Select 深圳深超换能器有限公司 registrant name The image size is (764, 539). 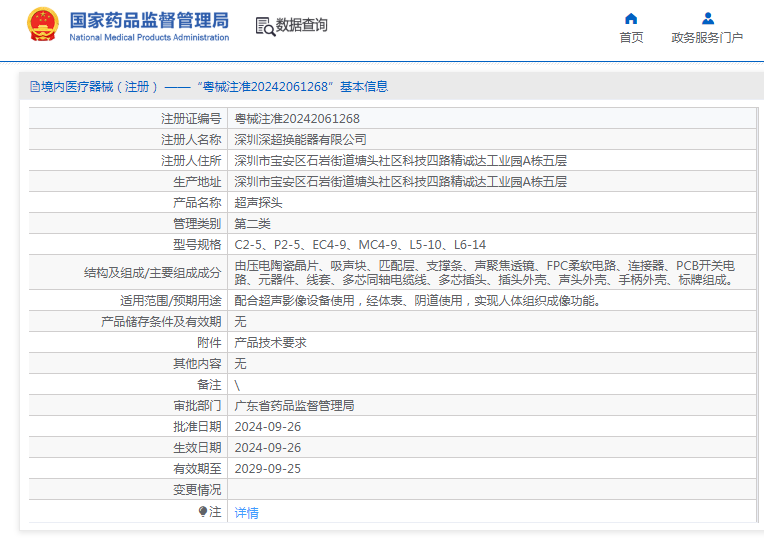coord(300,140)
